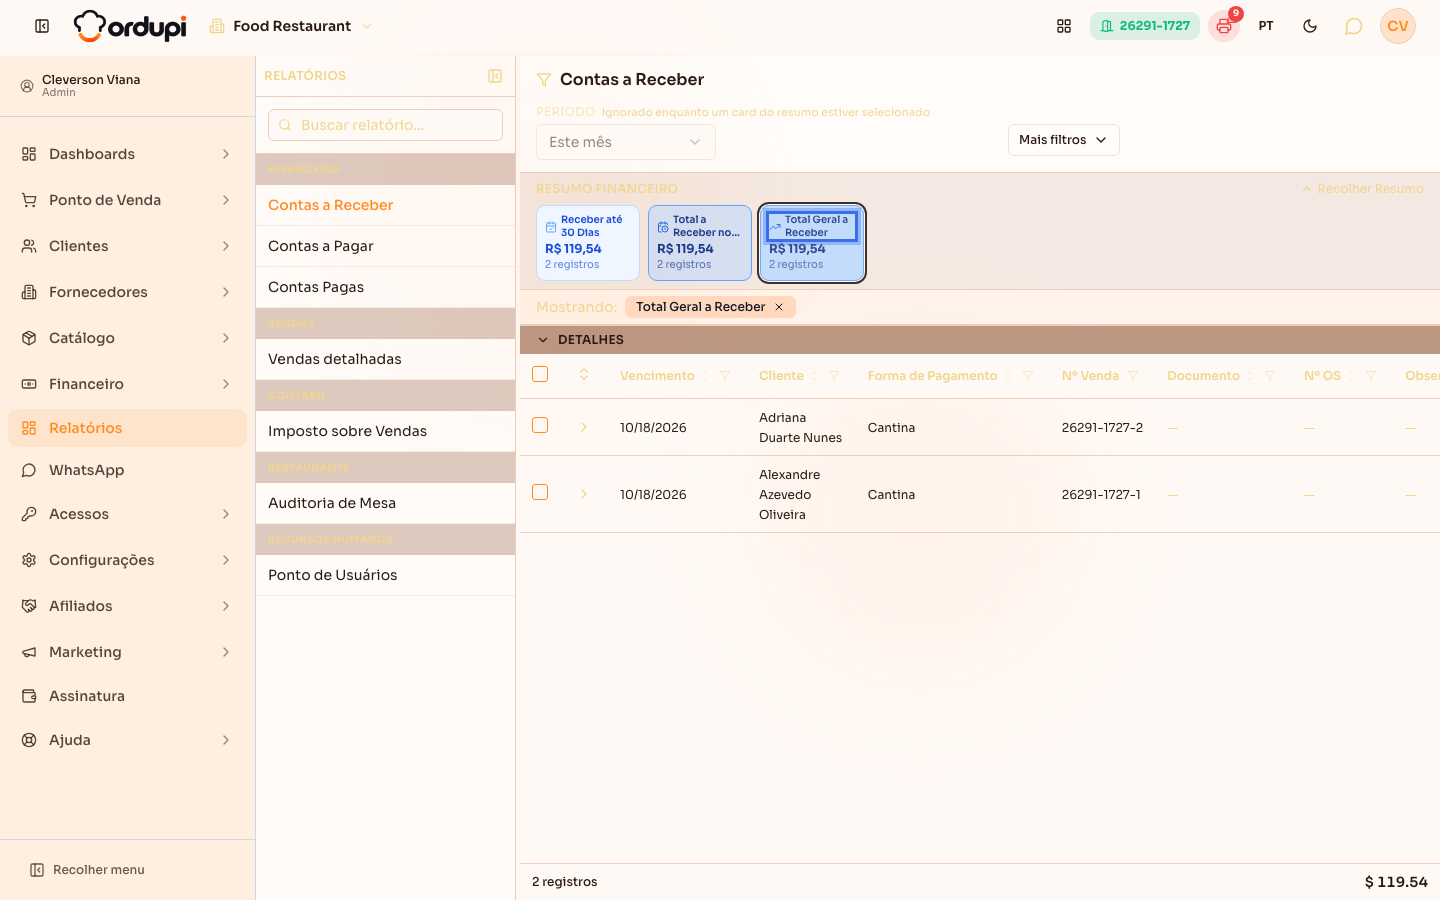Check the Alexandre Azevedo Oliveira row checkbox
Viewport: 1440px width, 900px height.
[x=540, y=492]
